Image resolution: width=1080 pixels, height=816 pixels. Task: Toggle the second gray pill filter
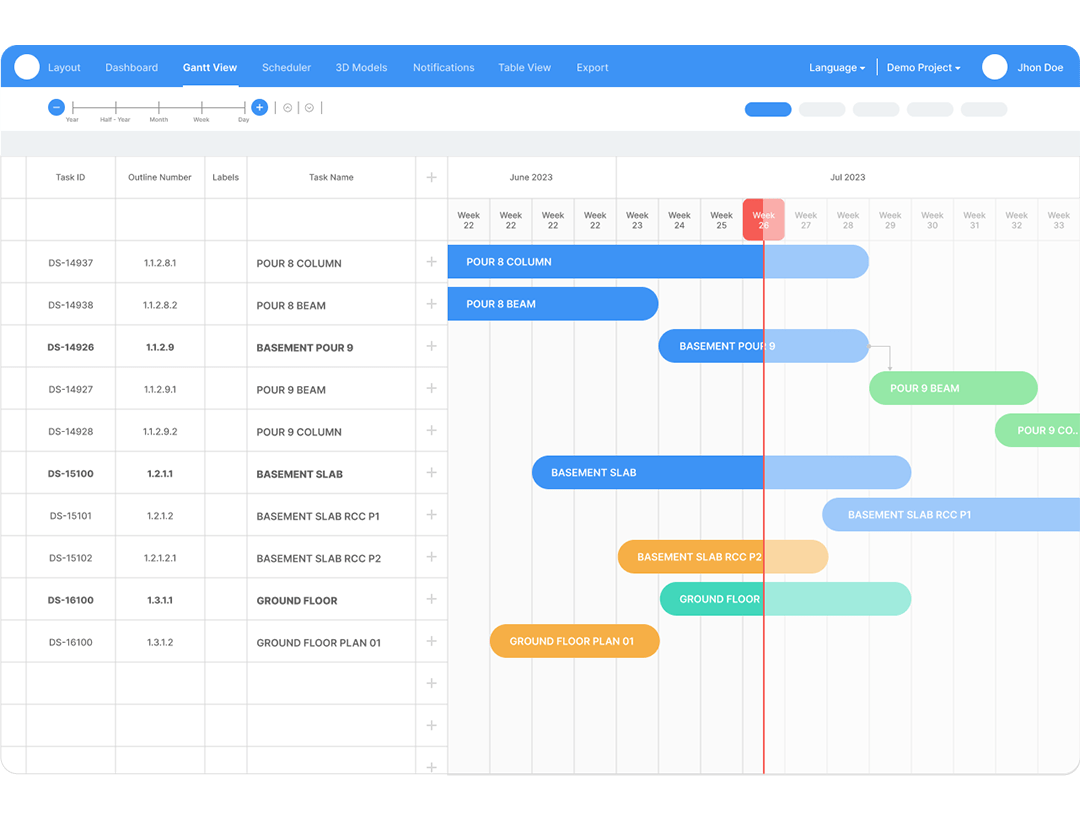(x=875, y=110)
